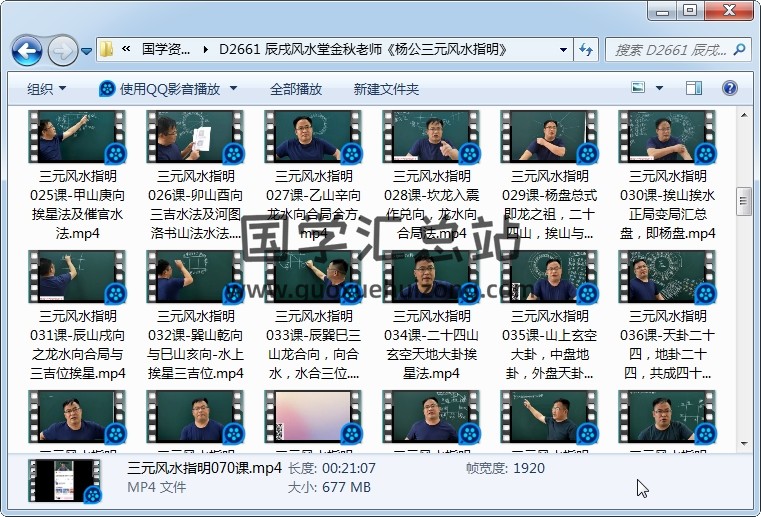Open Help via the question mark icon

coord(729,88)
